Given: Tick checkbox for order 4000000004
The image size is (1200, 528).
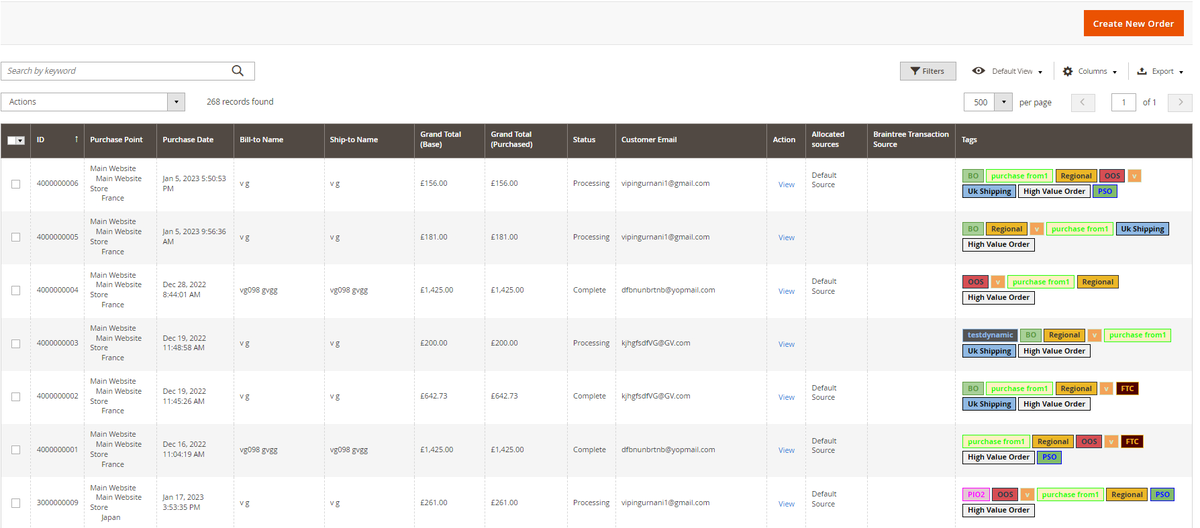Looking at the screenshot, I should (x=15, y=290).
